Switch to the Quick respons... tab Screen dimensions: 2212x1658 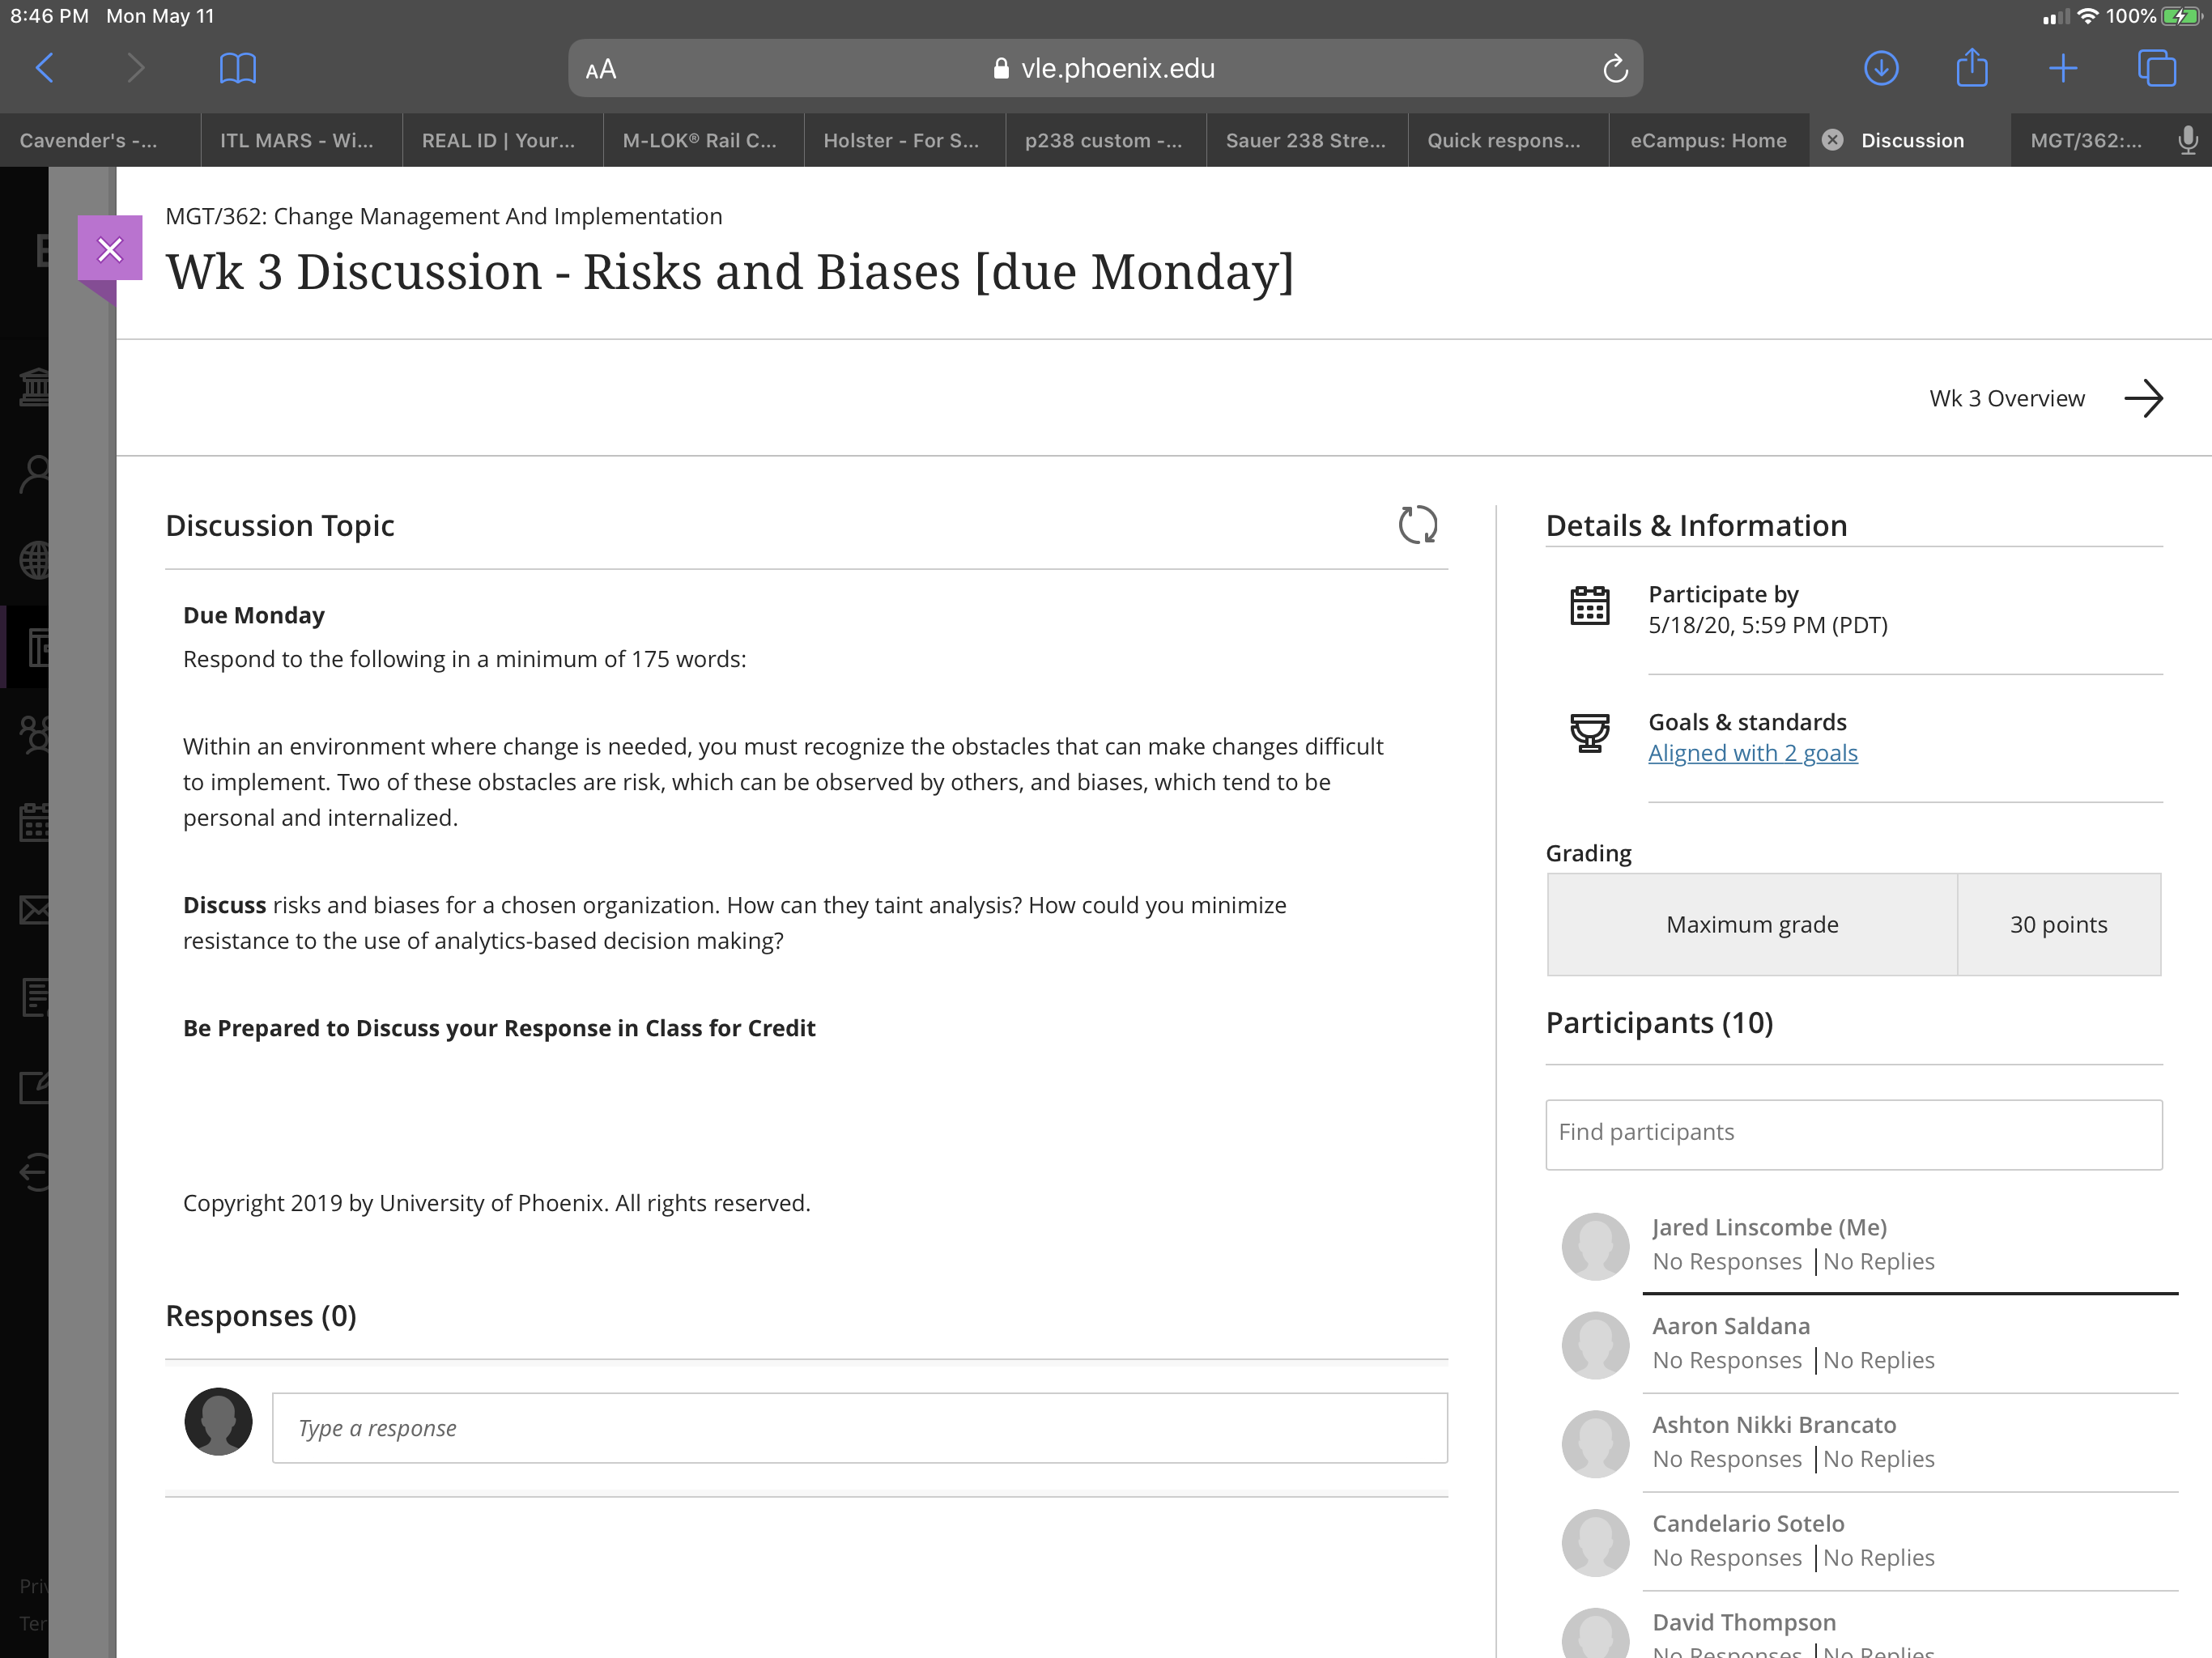pyautogui.click(x=1508, y=140)
